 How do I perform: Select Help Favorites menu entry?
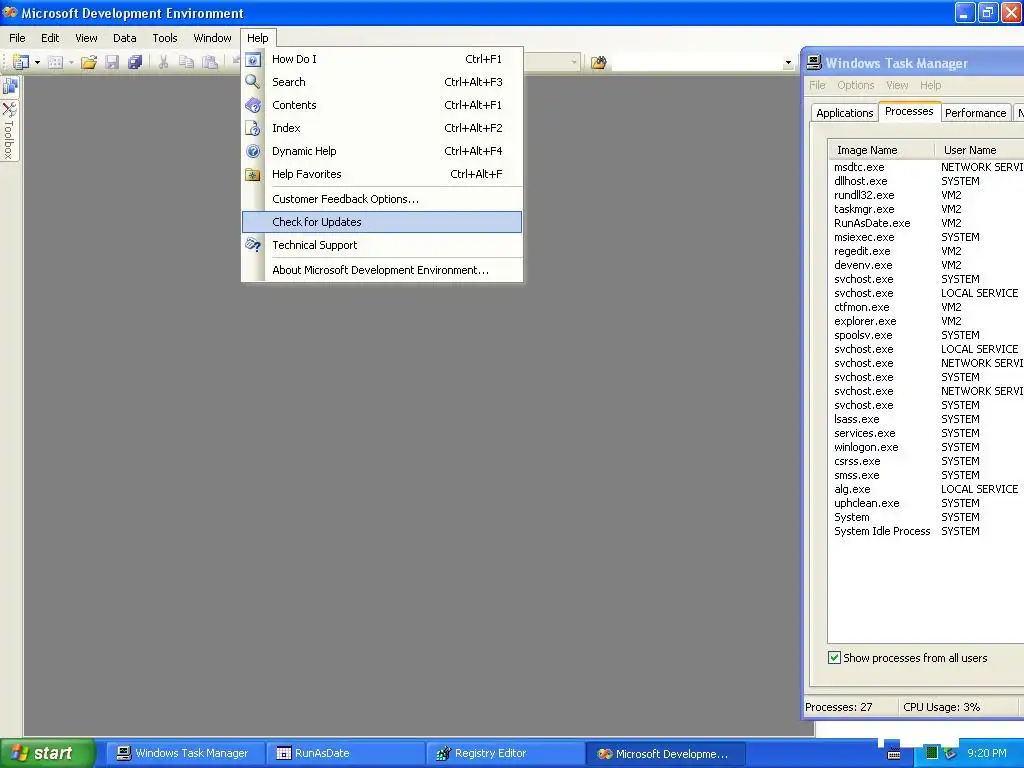coord(382,174)
